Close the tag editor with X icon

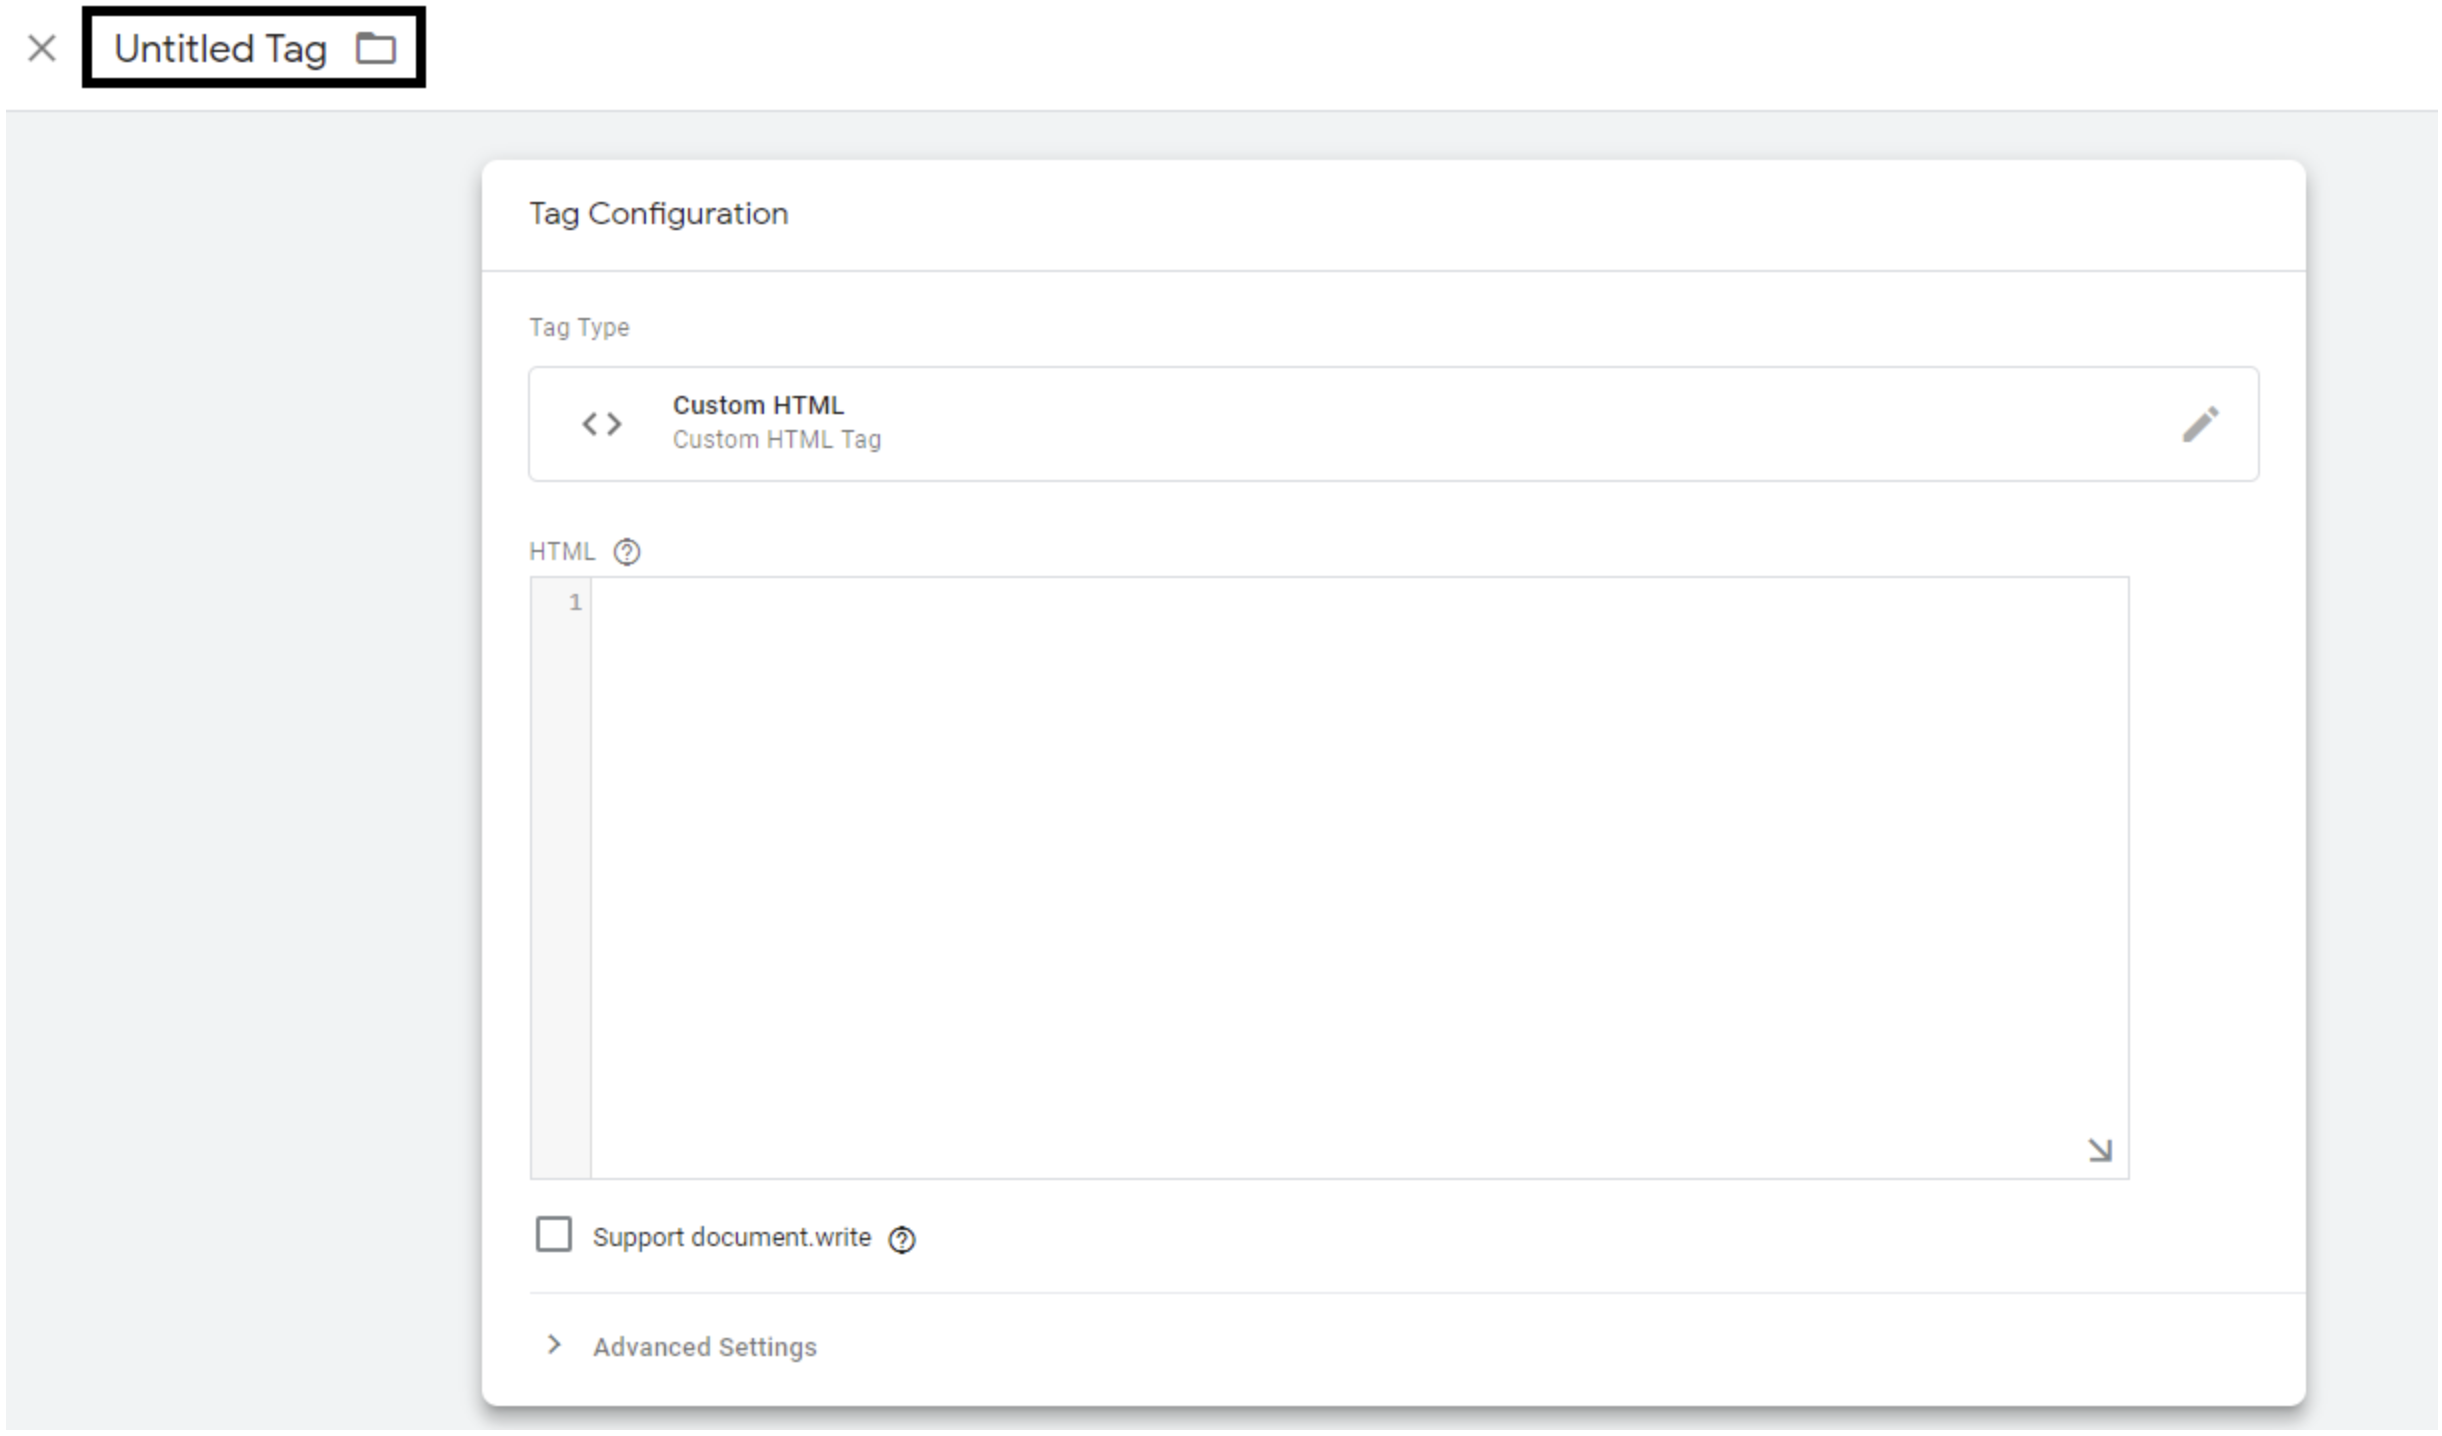[x=42, y=48]
